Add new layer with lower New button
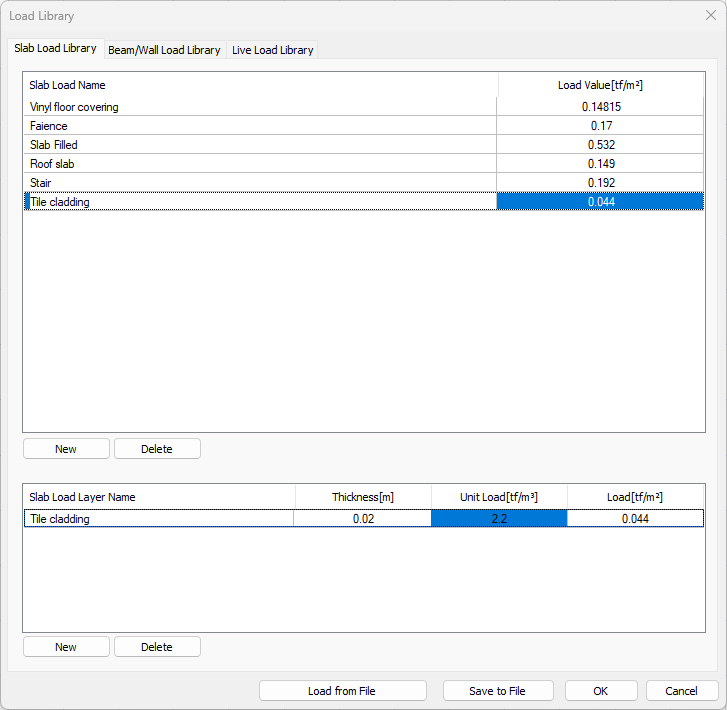Viewport: 727px width, 710px height. 66,647
